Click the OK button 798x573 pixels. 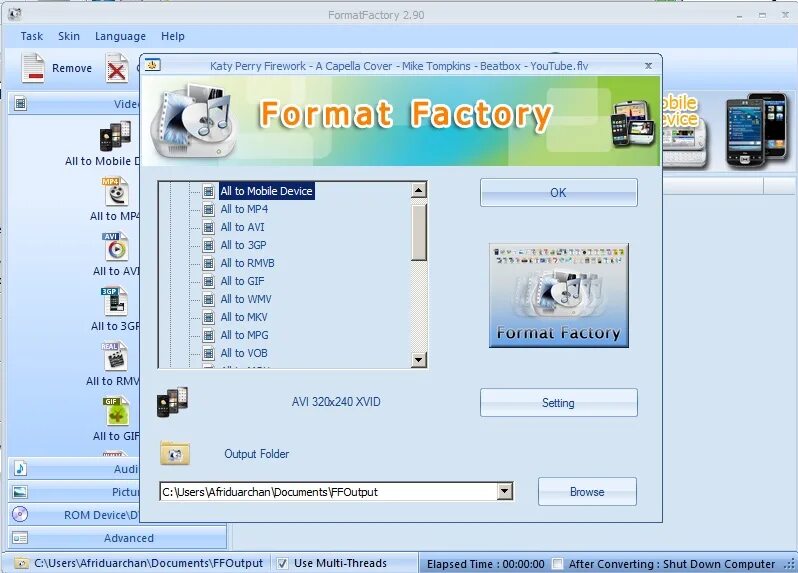(558, 192)
